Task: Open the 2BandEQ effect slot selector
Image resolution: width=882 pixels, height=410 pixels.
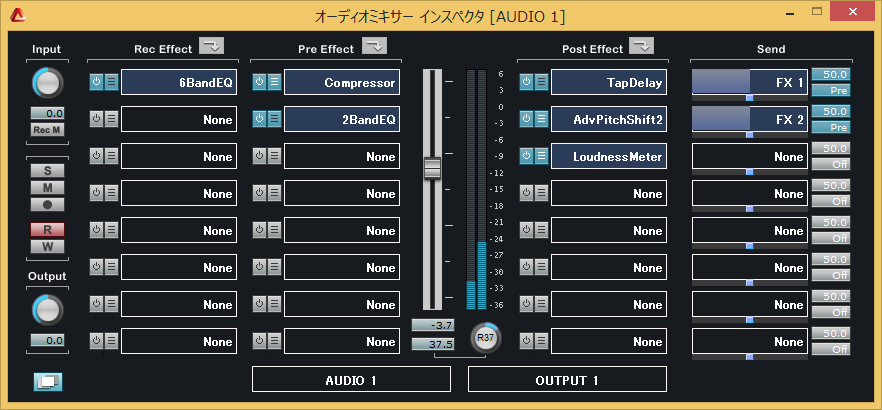Action: [342, 119]
